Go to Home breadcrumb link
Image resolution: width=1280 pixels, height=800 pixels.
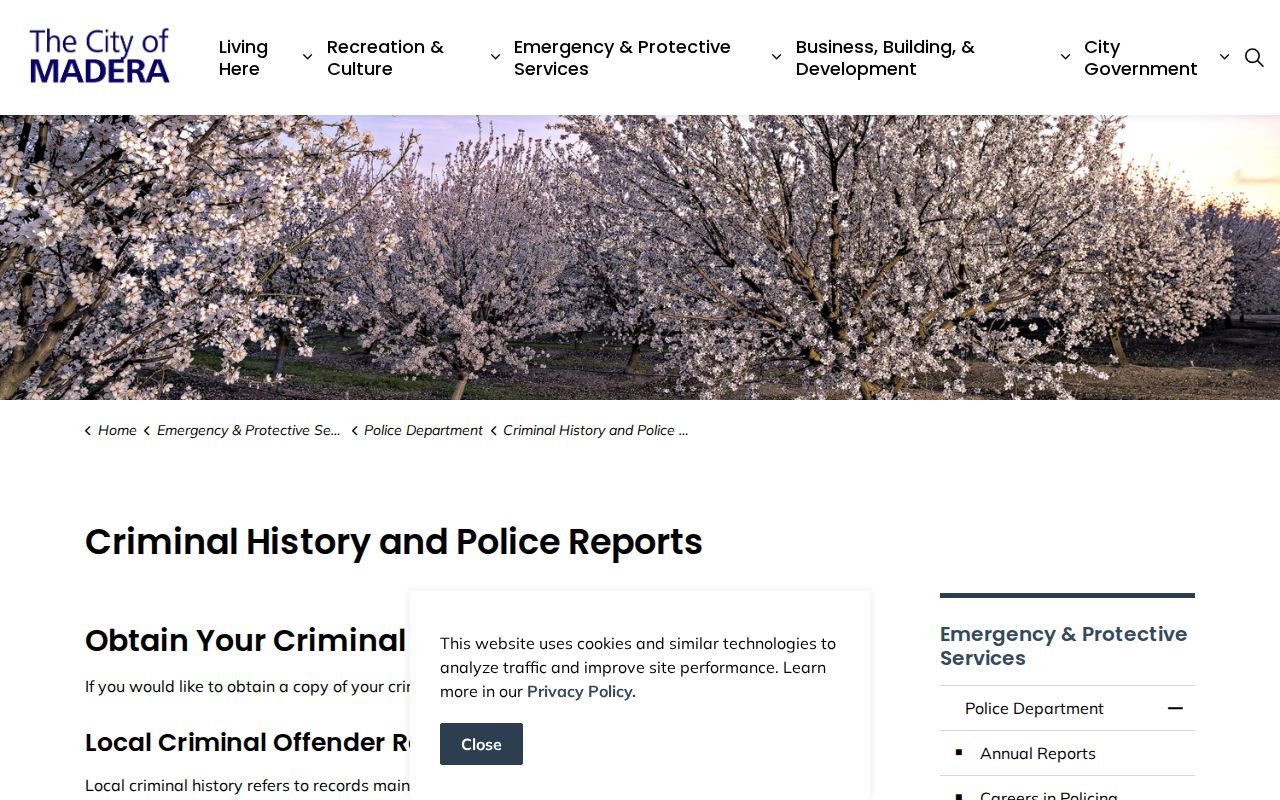point(117,430)
